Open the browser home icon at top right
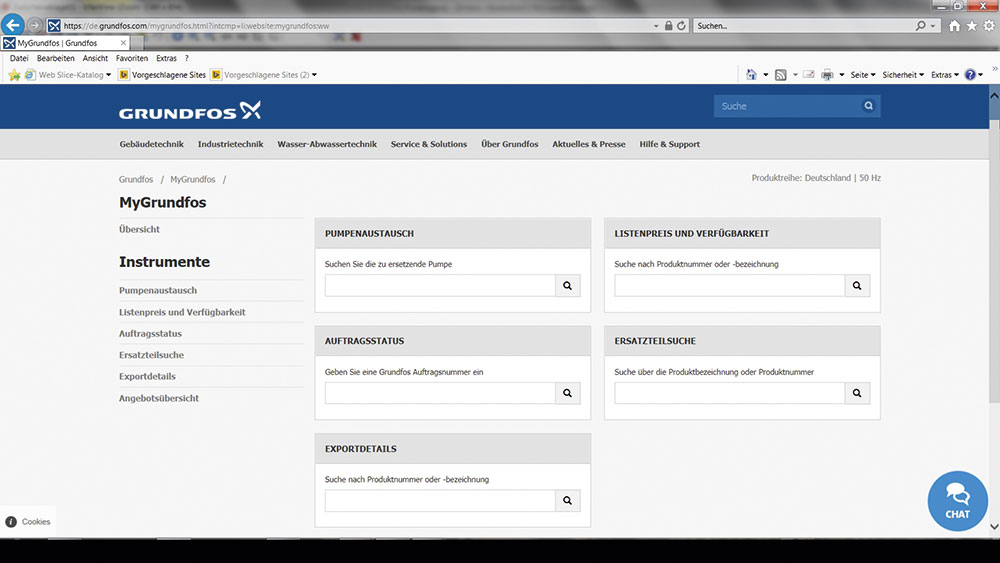This screenshot has height=563, width=1000. click(954, 26)
